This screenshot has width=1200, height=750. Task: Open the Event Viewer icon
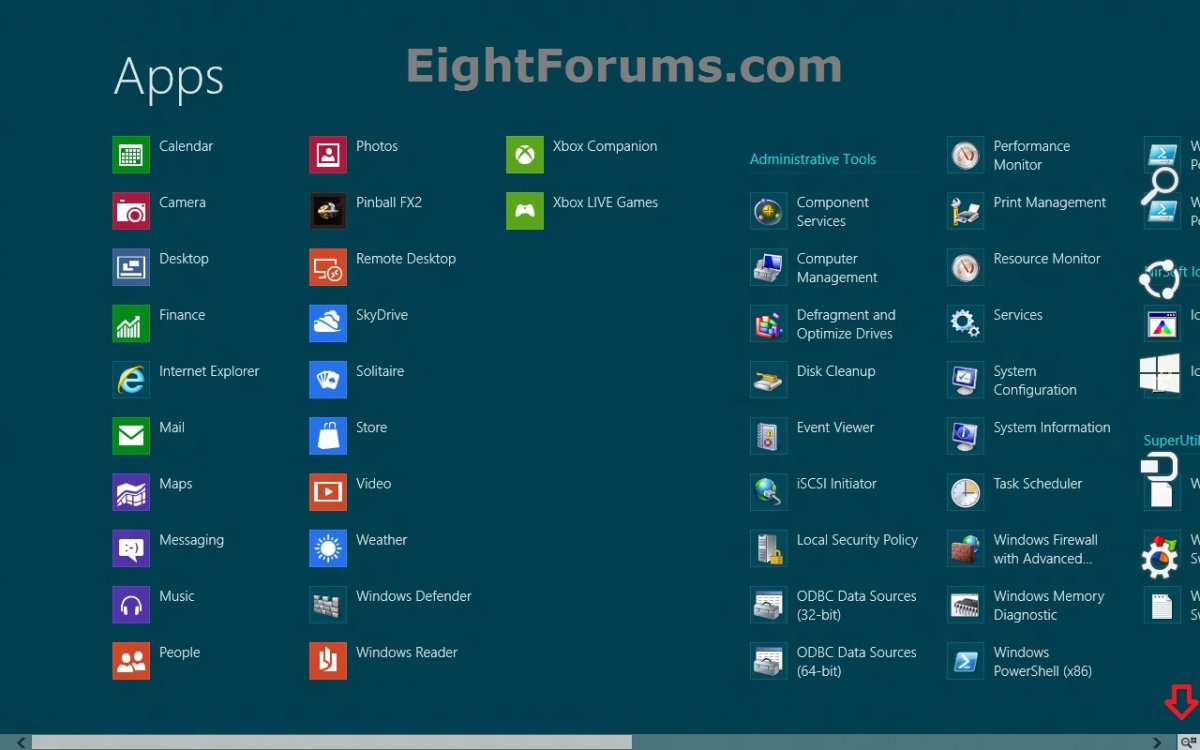coord(768,436)
